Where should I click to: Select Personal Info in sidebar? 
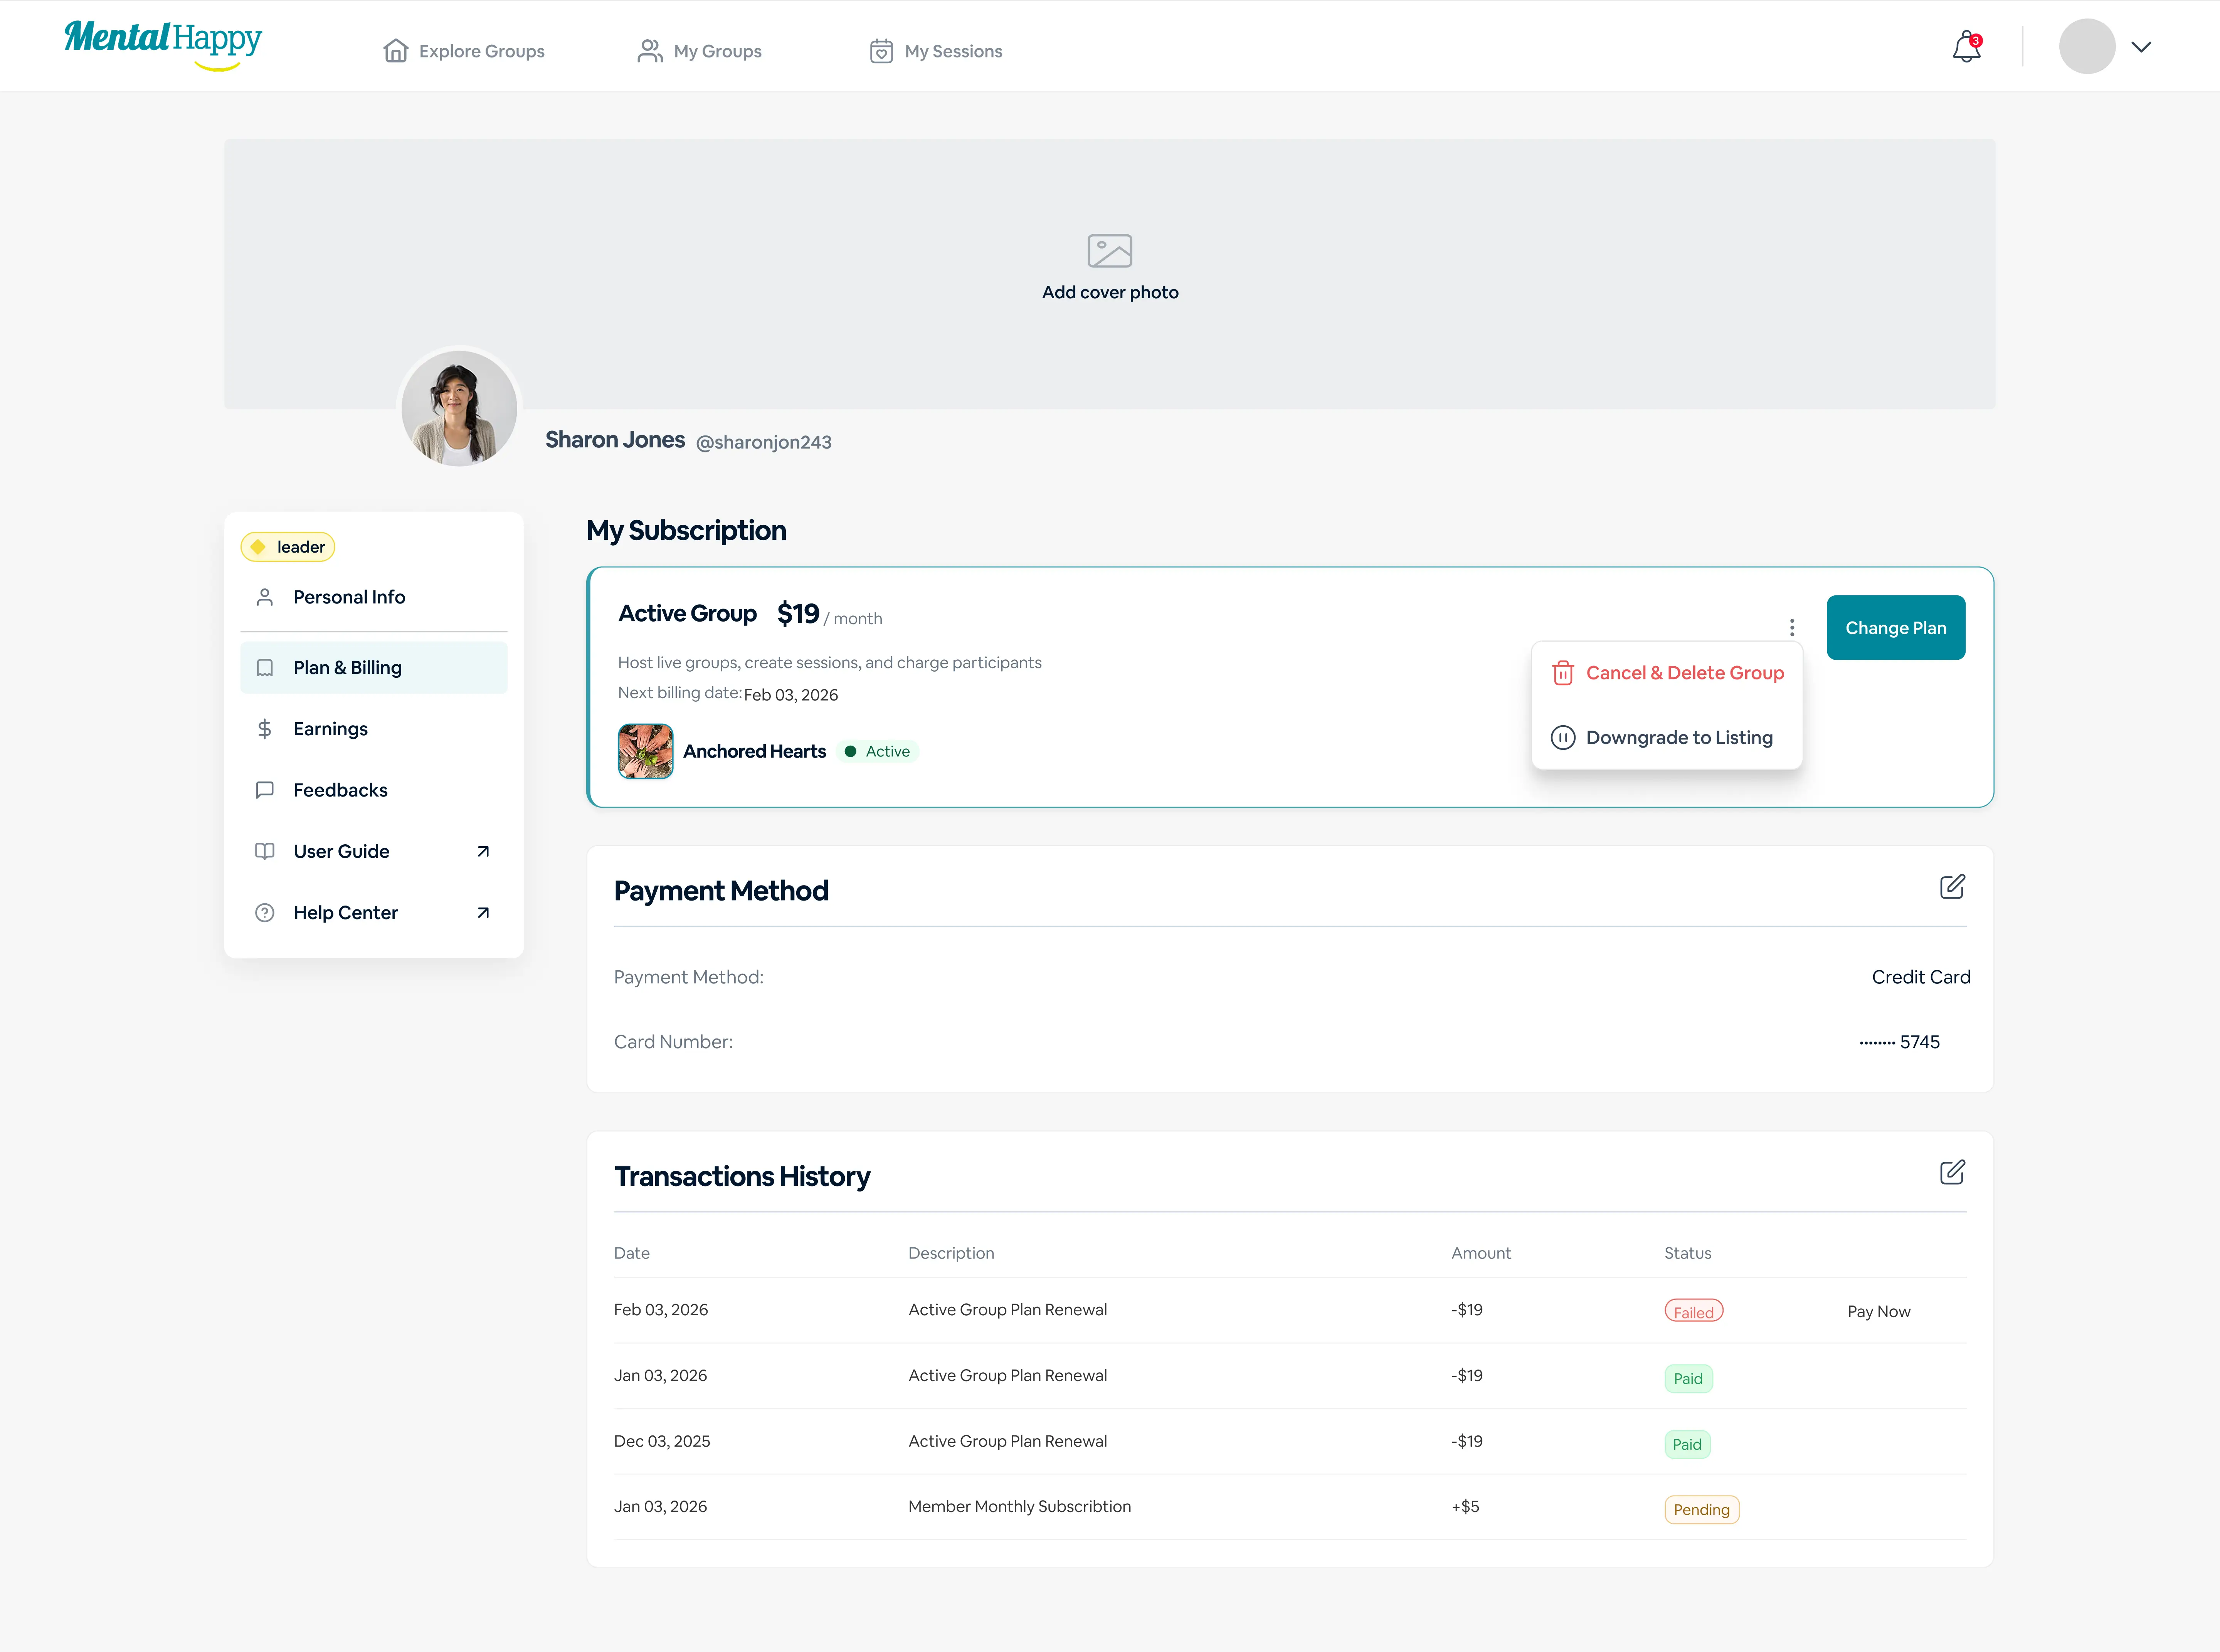(x=374, y=597)
